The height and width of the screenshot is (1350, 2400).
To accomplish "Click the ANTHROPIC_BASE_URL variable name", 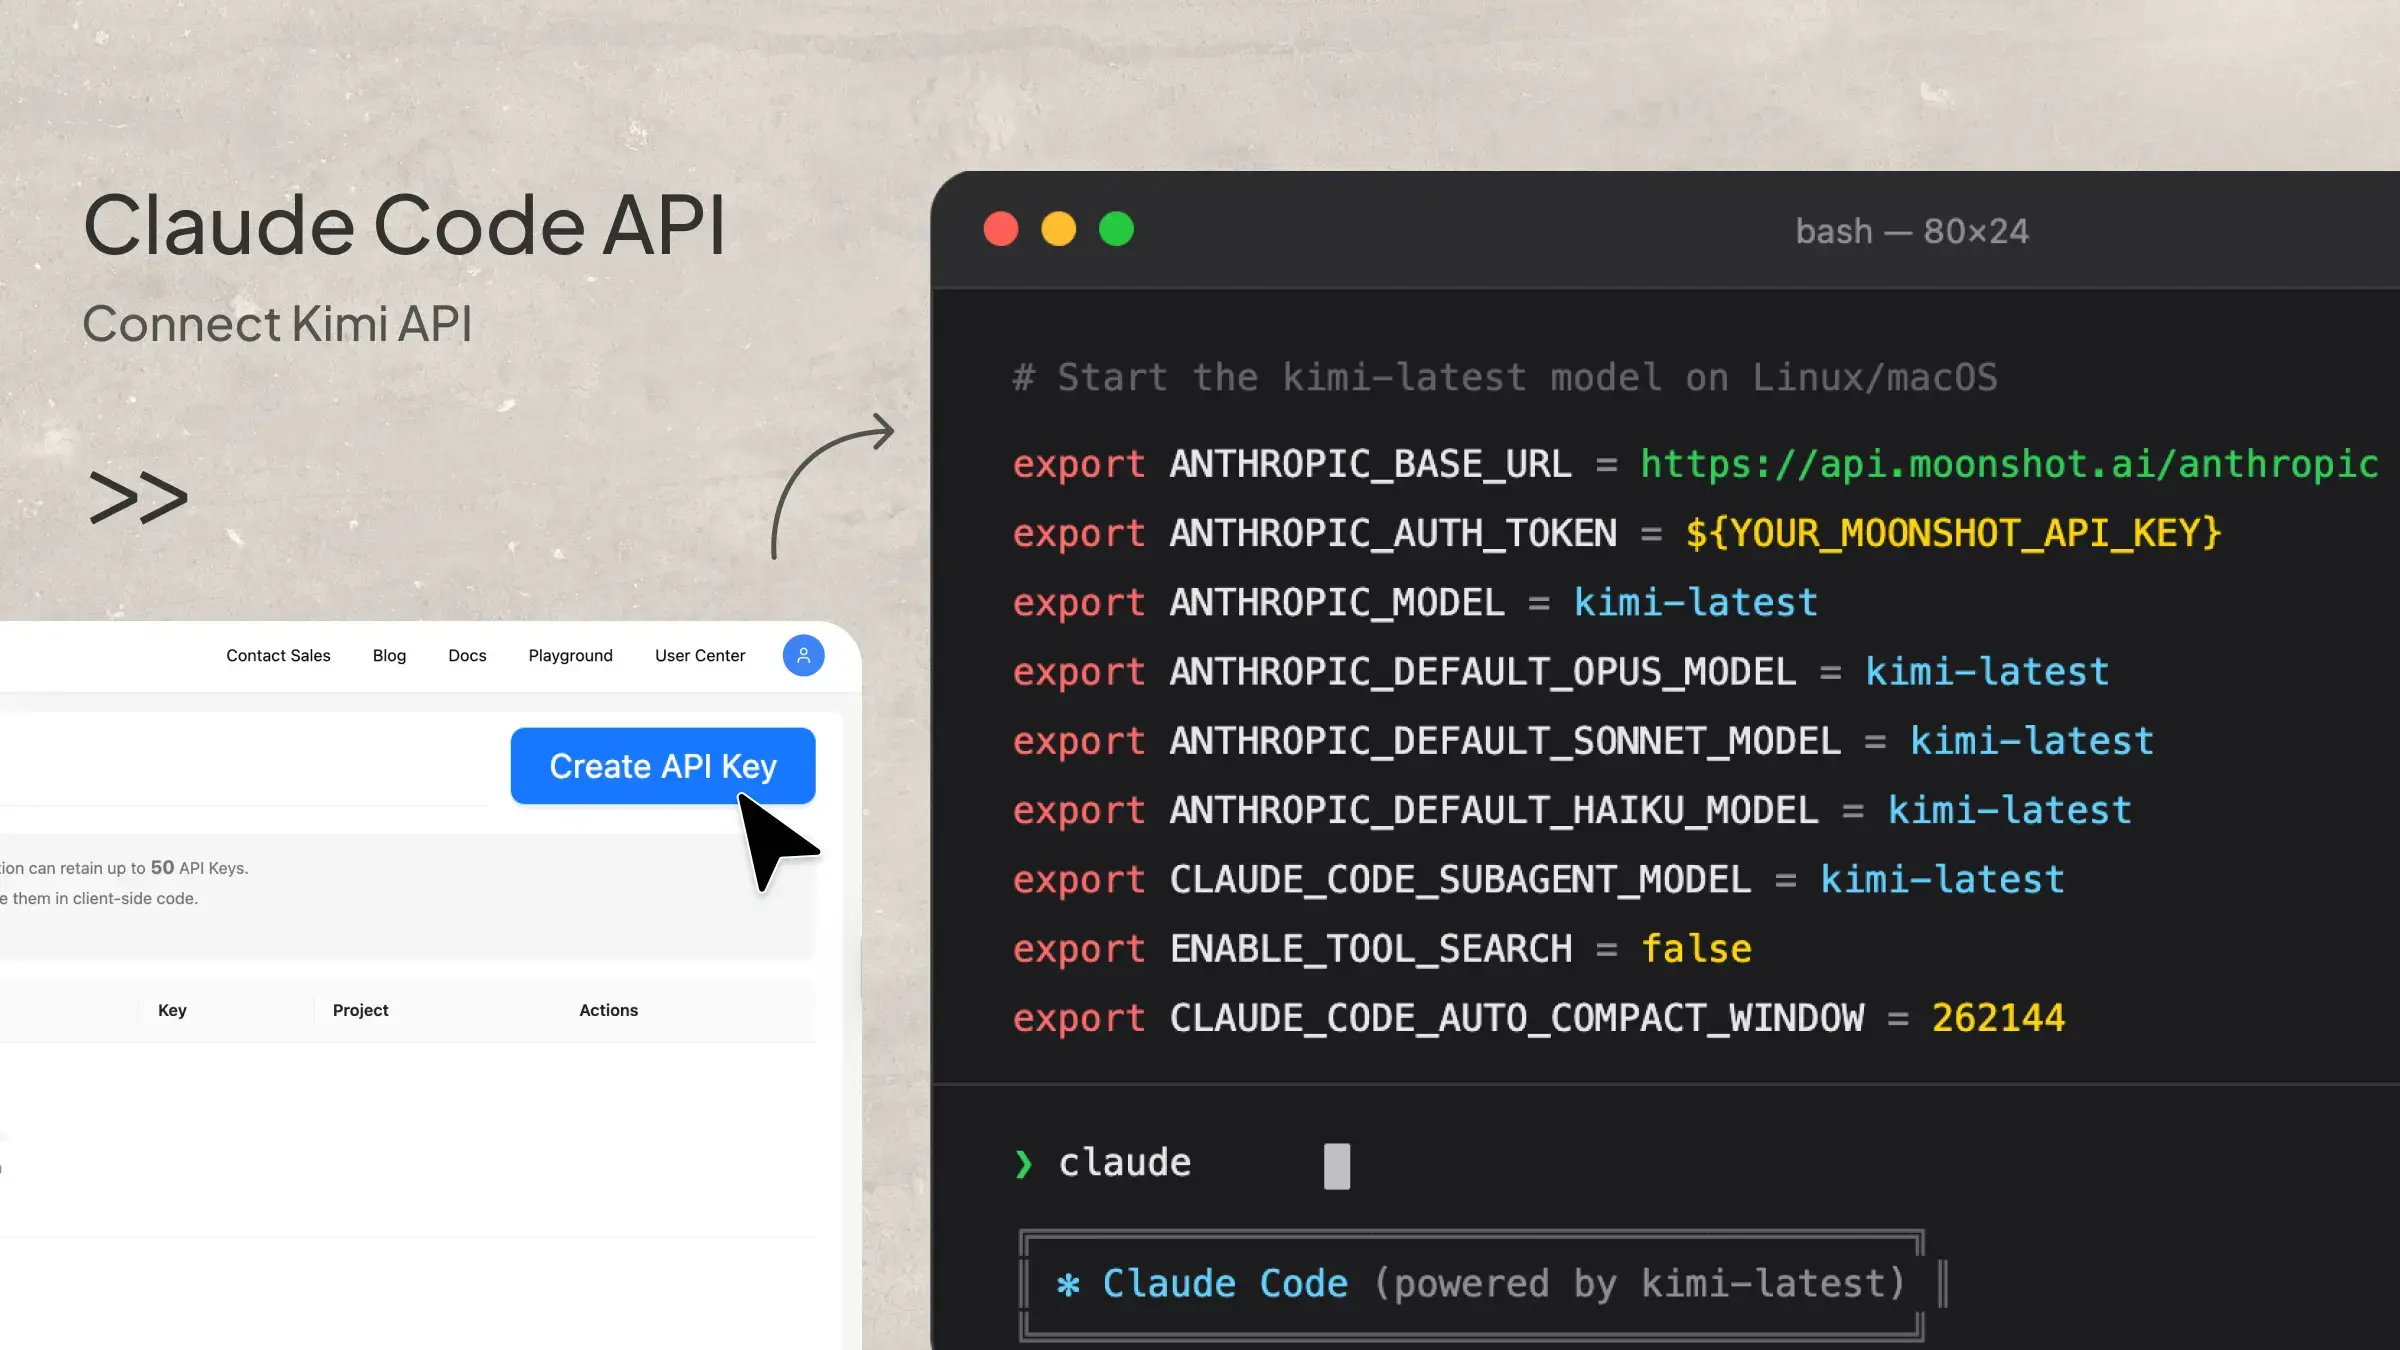I will click(x=1370, y=464).
